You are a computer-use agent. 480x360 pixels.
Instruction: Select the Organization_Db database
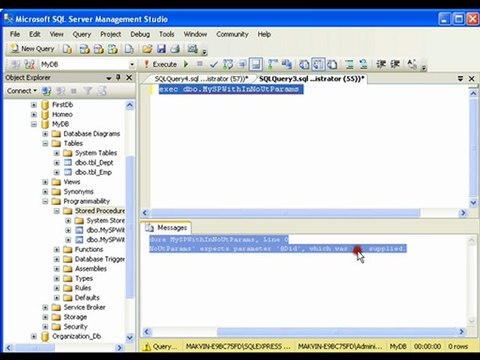pyautogui.click(x=77, y=336)
